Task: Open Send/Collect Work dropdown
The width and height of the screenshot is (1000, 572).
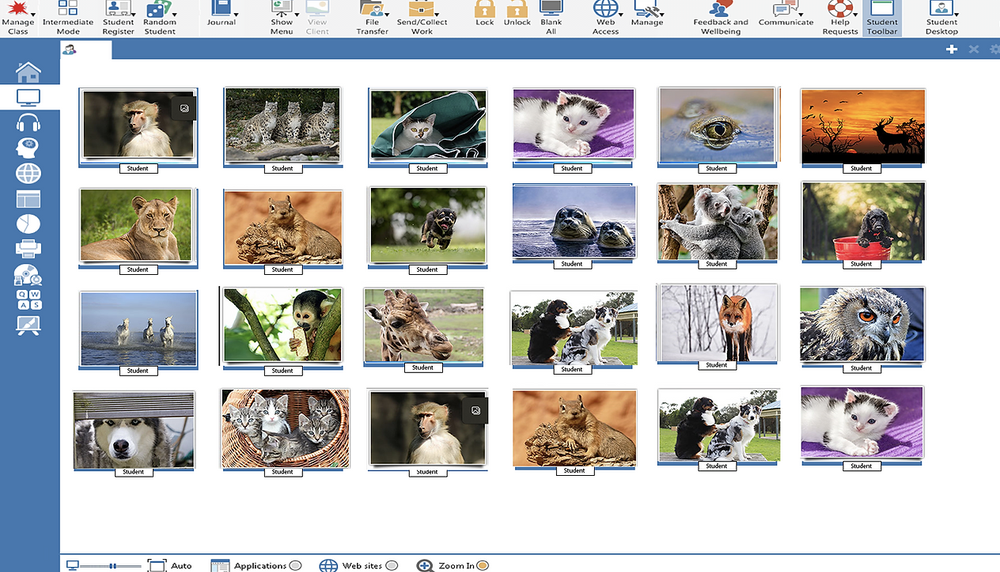Action: point(437,14)
